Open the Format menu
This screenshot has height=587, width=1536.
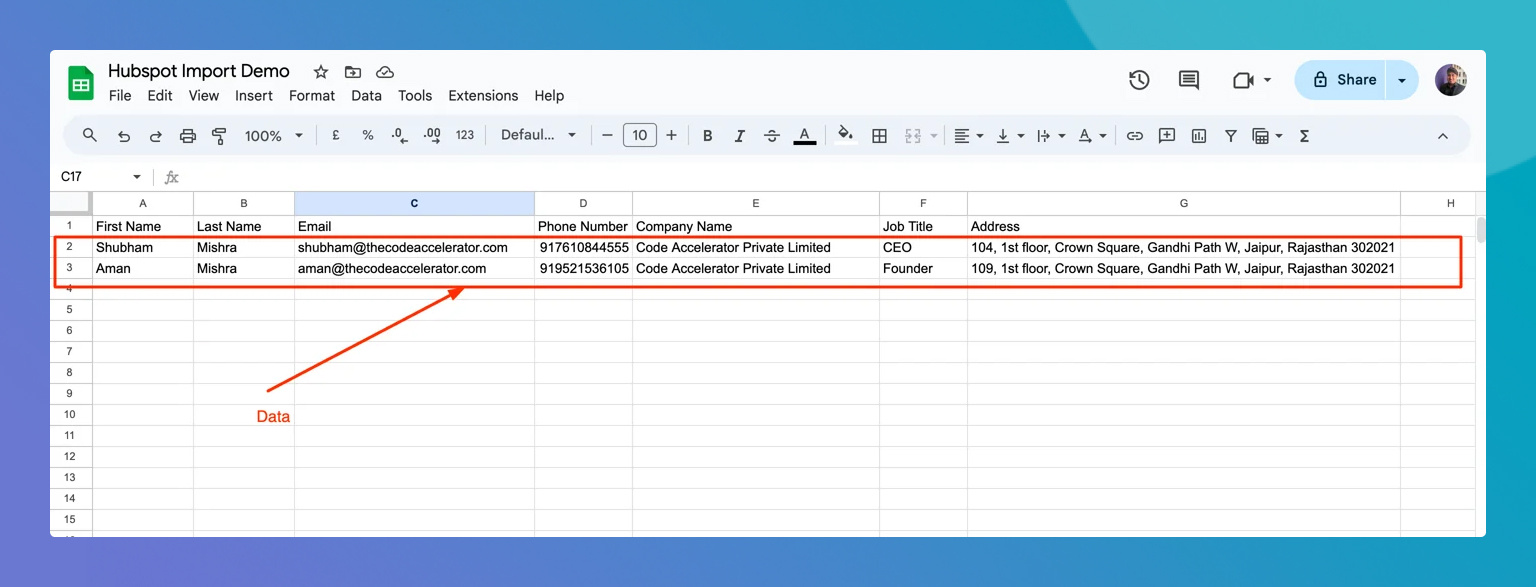pos(312,96)
